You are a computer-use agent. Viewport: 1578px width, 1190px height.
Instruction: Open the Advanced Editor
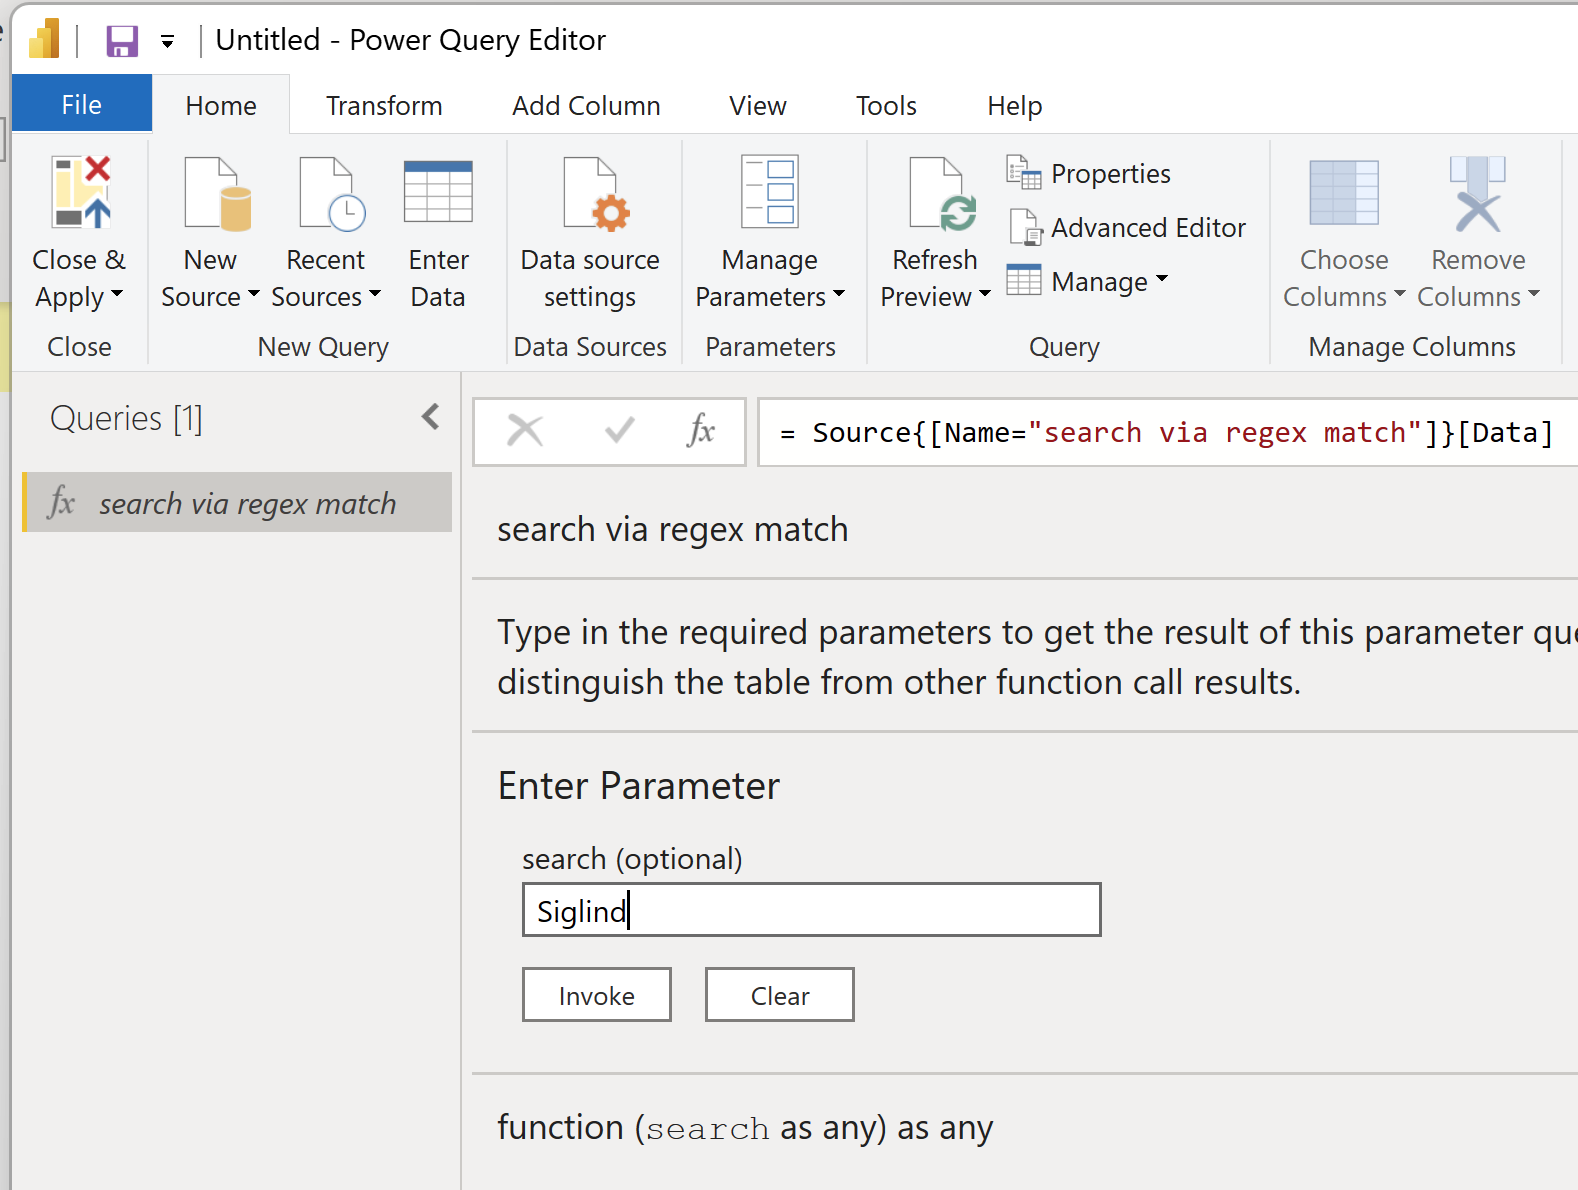click(x=1127, y=228)
